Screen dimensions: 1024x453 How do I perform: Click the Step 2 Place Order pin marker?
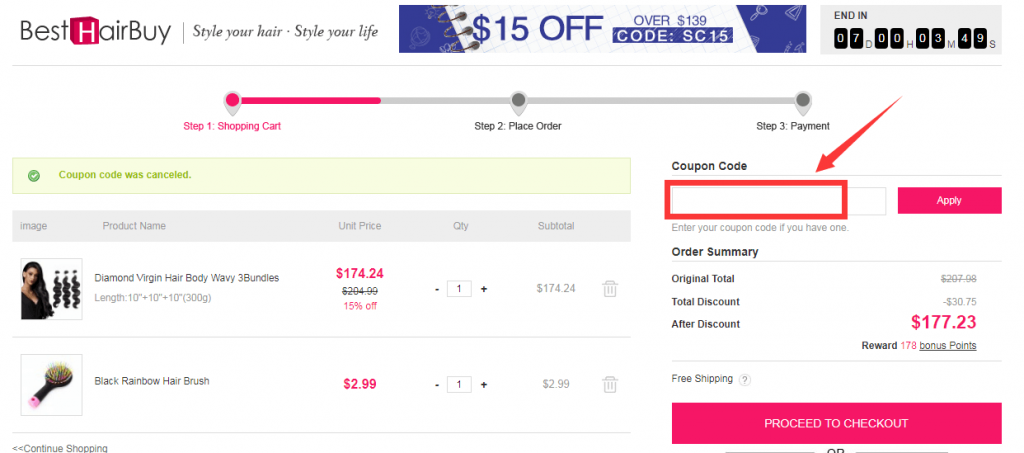[518, 102]
